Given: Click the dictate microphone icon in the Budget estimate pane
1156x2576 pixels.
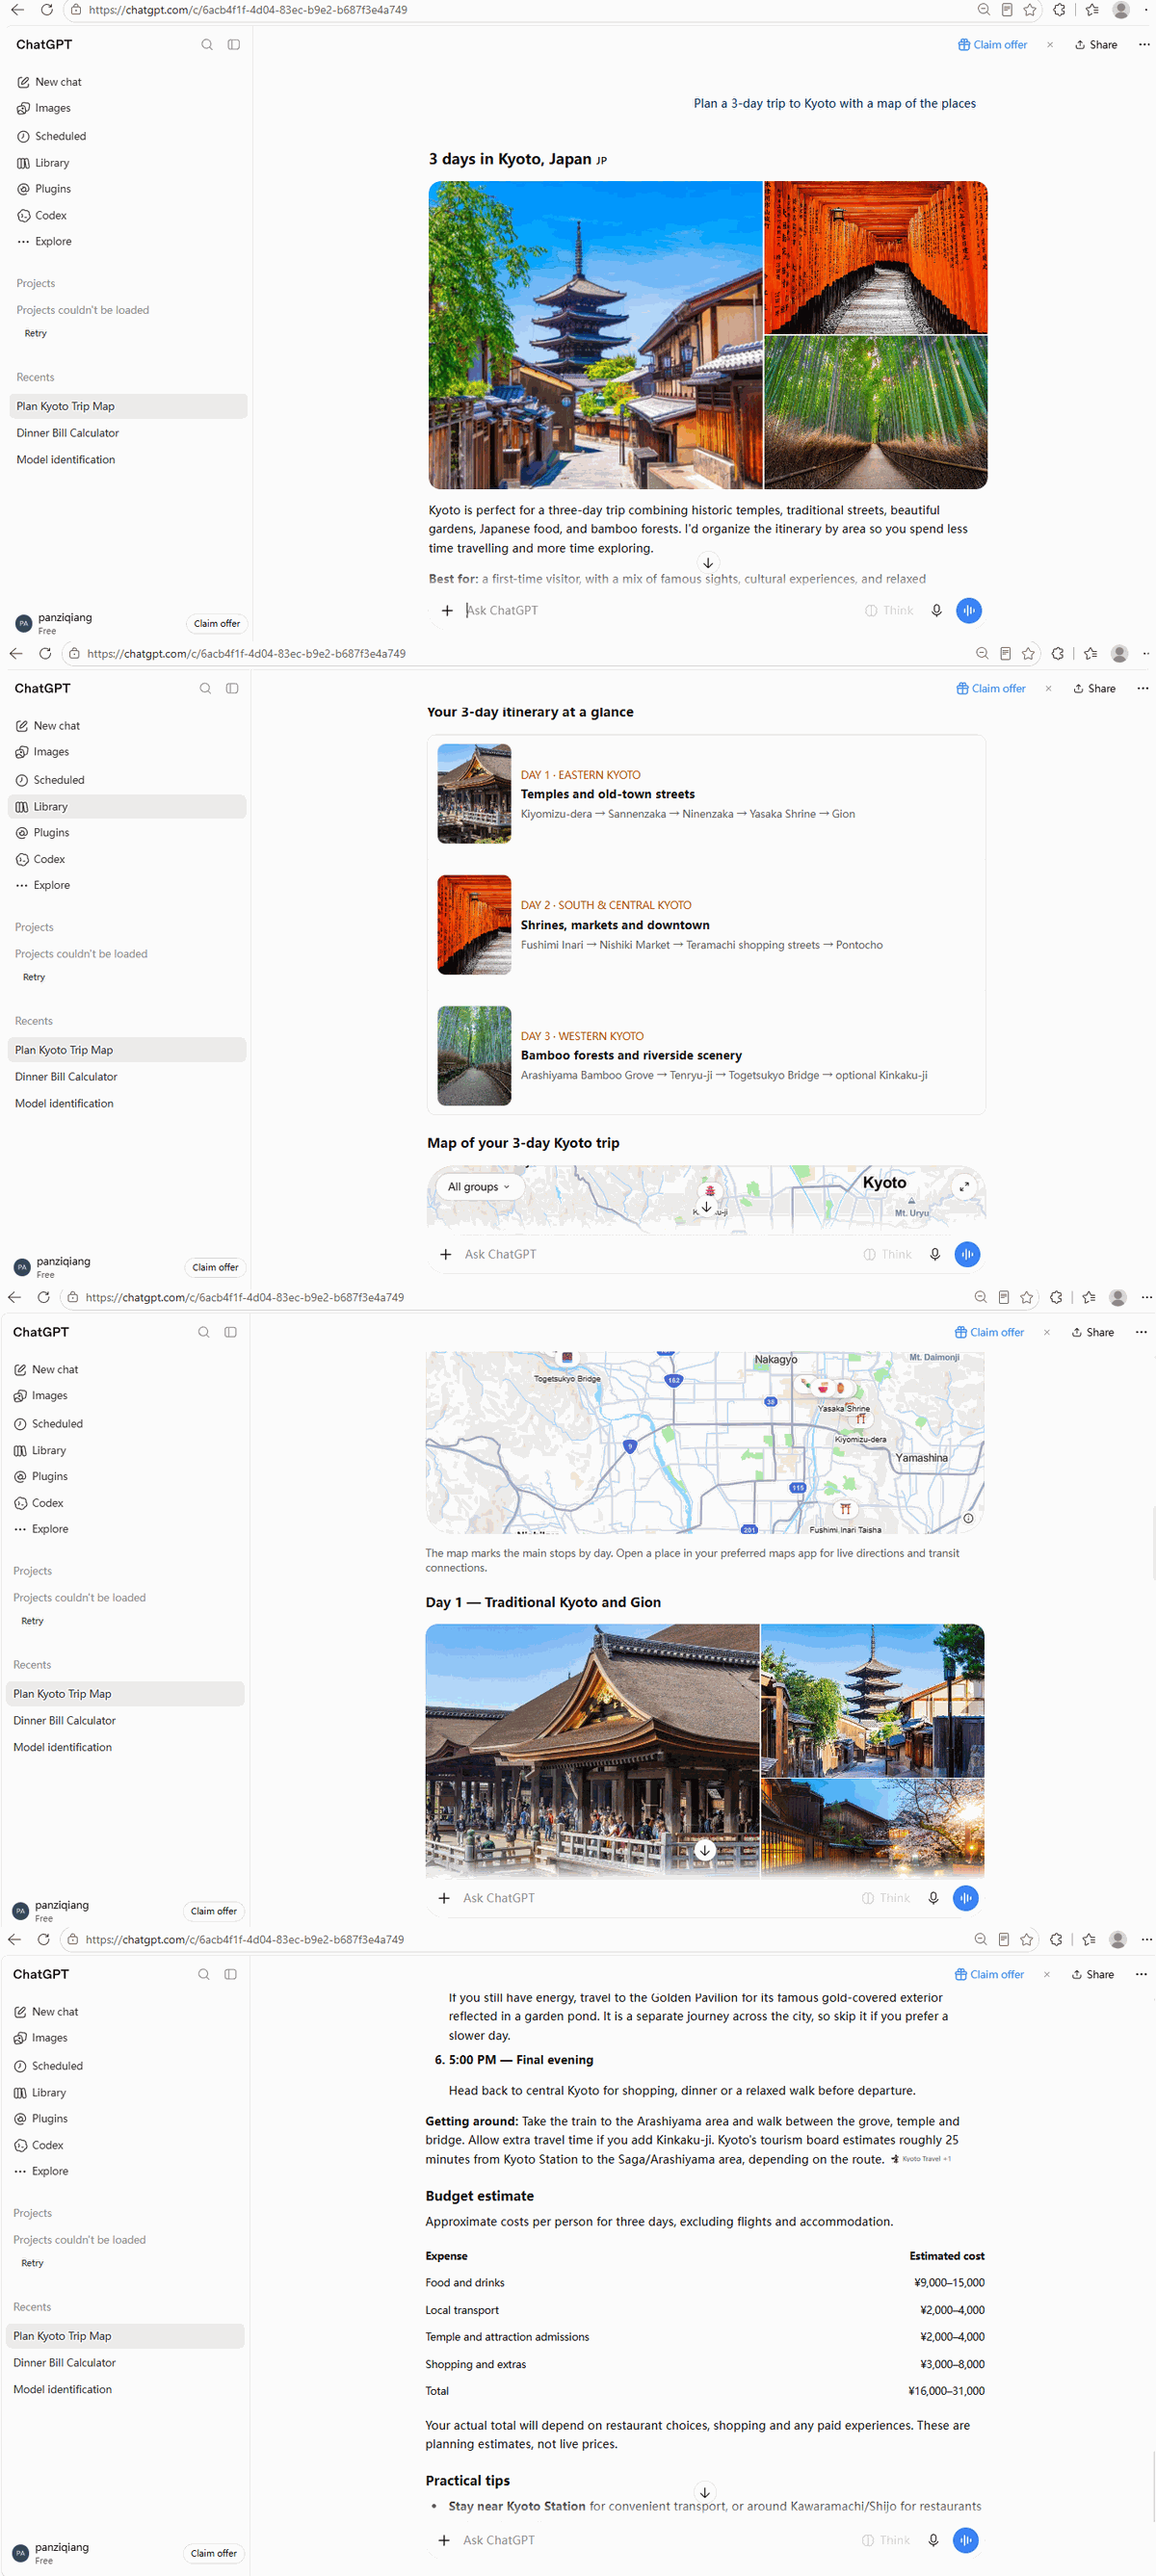Looking at the screenshot, I should point(933,2540).
